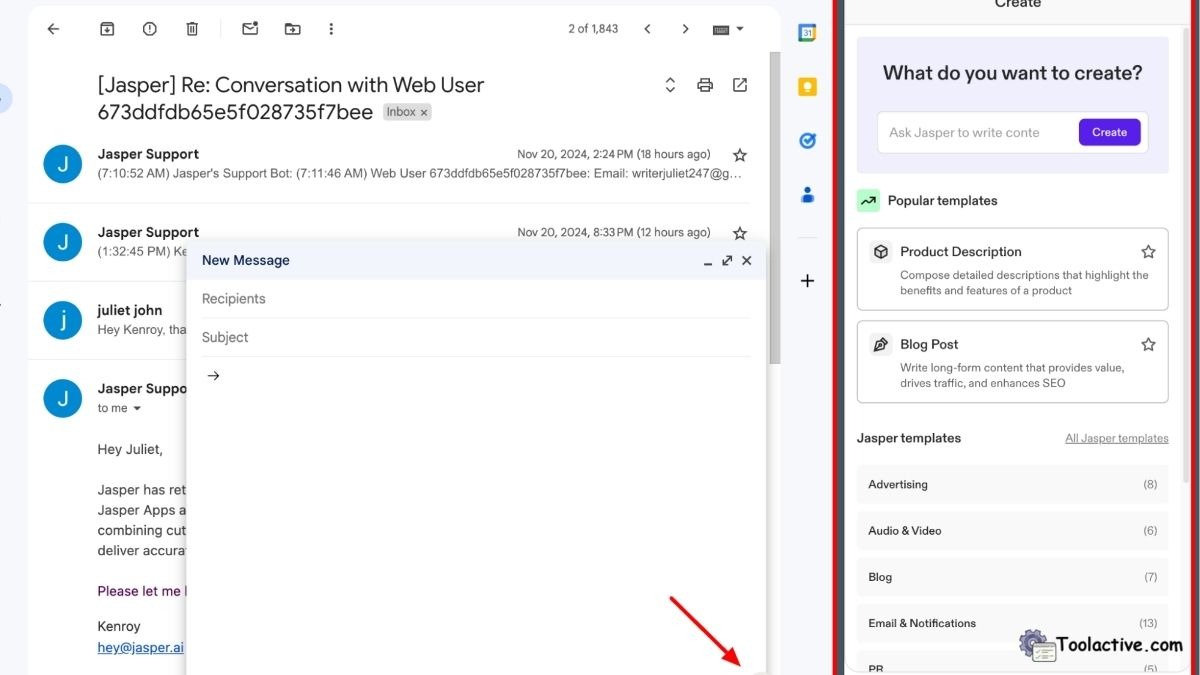The height and width of the screenshot is (675, 1200).
Task: Select the Email & Notifications category
Action: 1012,623
